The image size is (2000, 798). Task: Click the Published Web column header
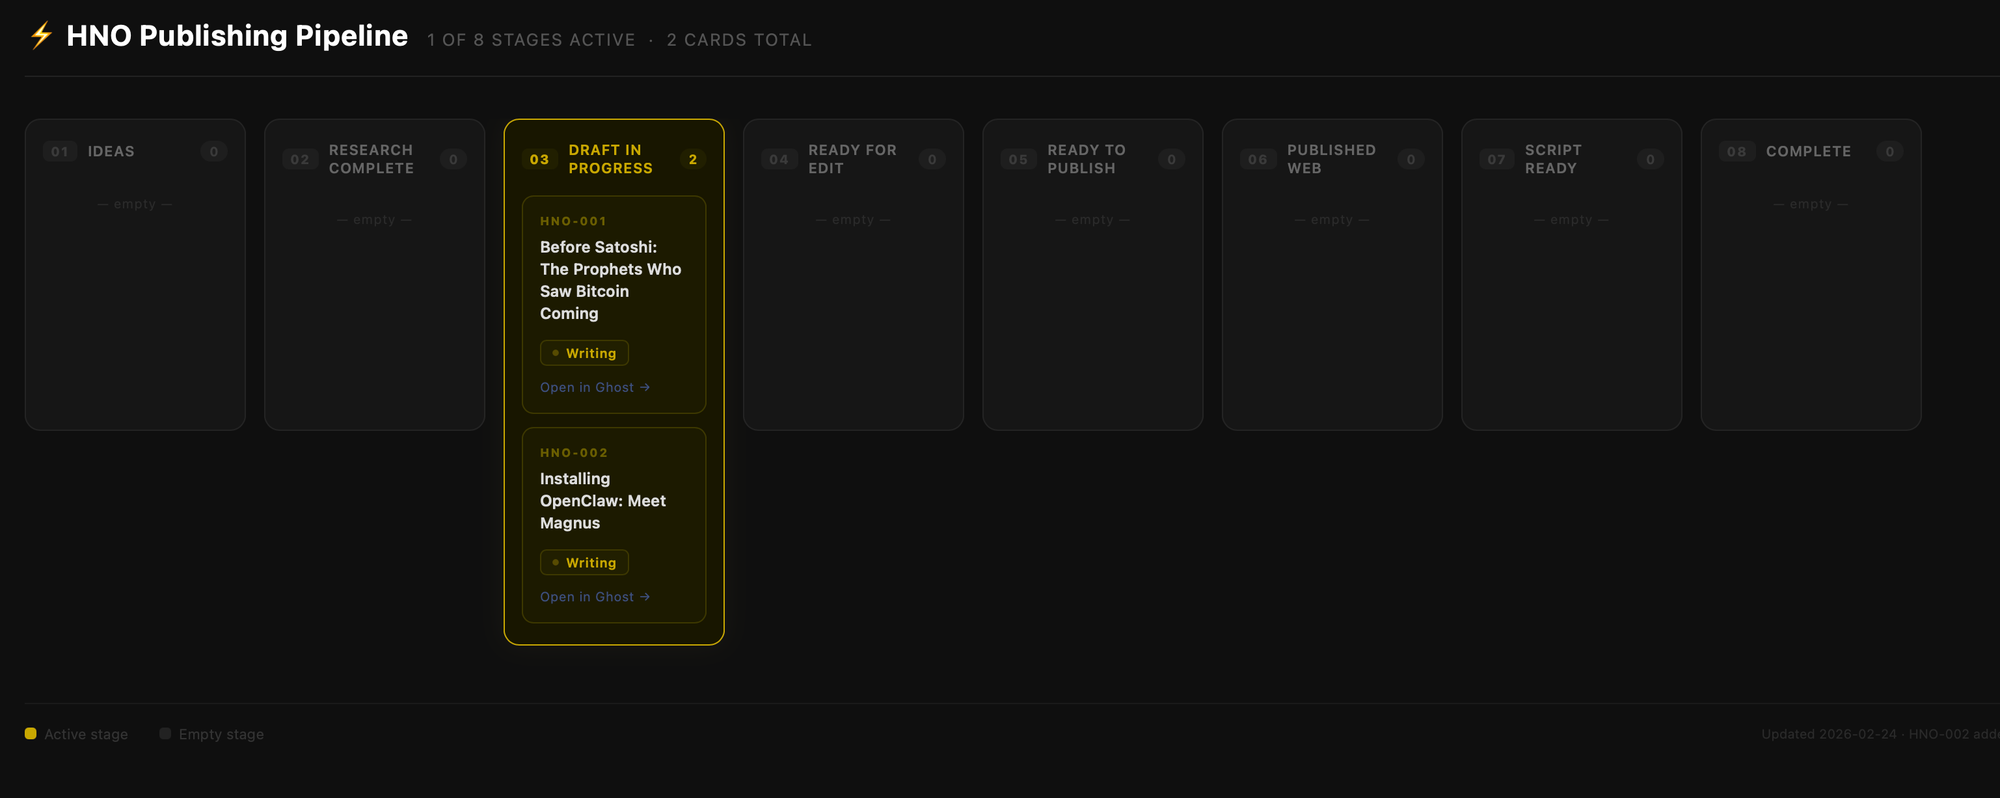pos(1331,159)
